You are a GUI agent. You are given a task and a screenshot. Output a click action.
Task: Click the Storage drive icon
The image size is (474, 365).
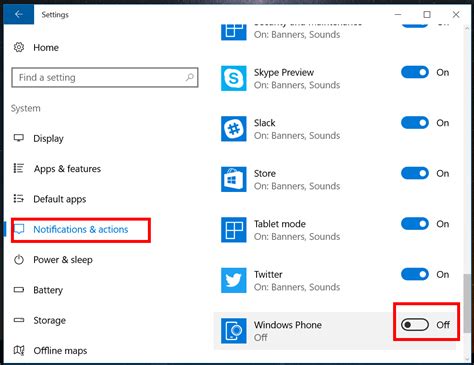coord(19,320)
